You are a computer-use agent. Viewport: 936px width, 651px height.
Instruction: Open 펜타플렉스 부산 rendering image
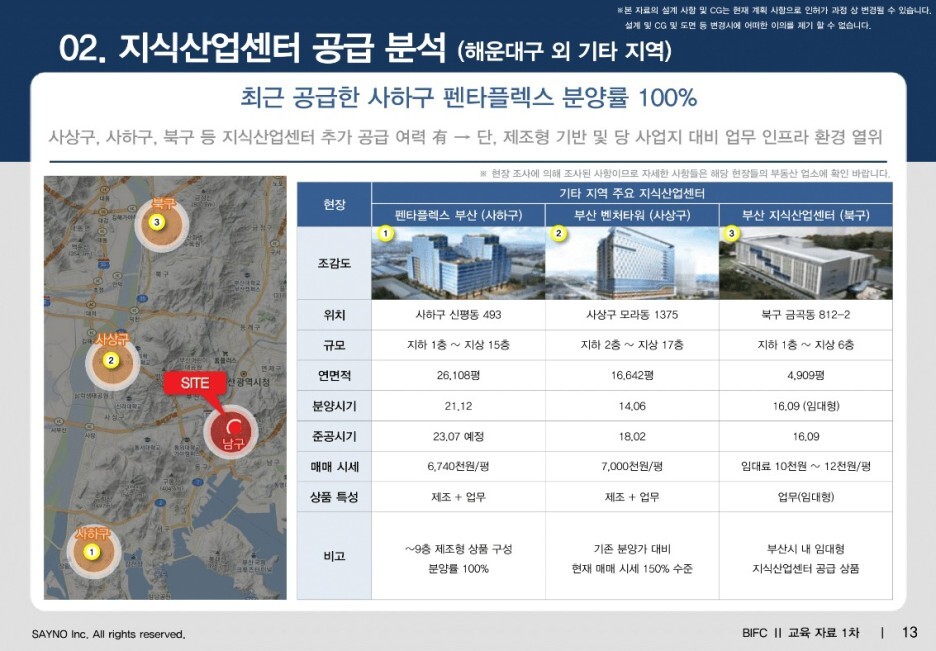(x=458, y=263)
